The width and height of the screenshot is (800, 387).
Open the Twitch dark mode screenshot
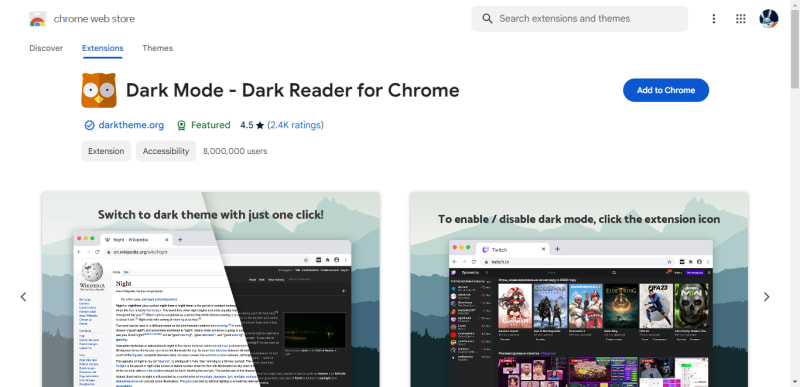coord(579,289)
